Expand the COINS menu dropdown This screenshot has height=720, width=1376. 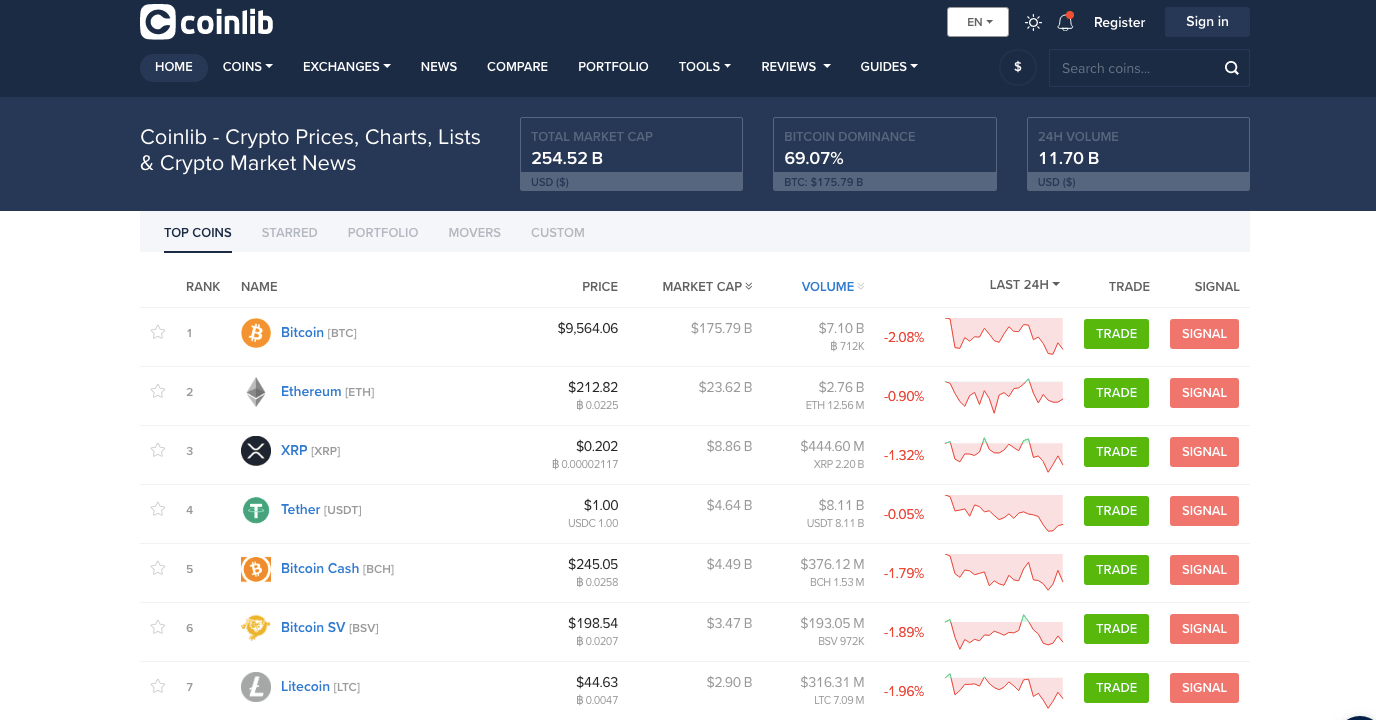pos(247,66)
